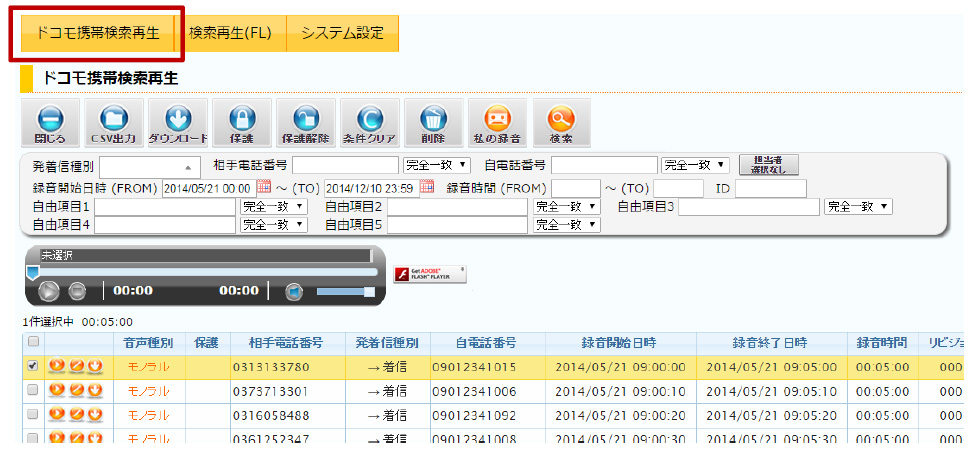Image resolution: width=971 pixels, height=475 pixels.
Task: Check the checkbox for row 0316058488
Action: (x=33, y=414)
